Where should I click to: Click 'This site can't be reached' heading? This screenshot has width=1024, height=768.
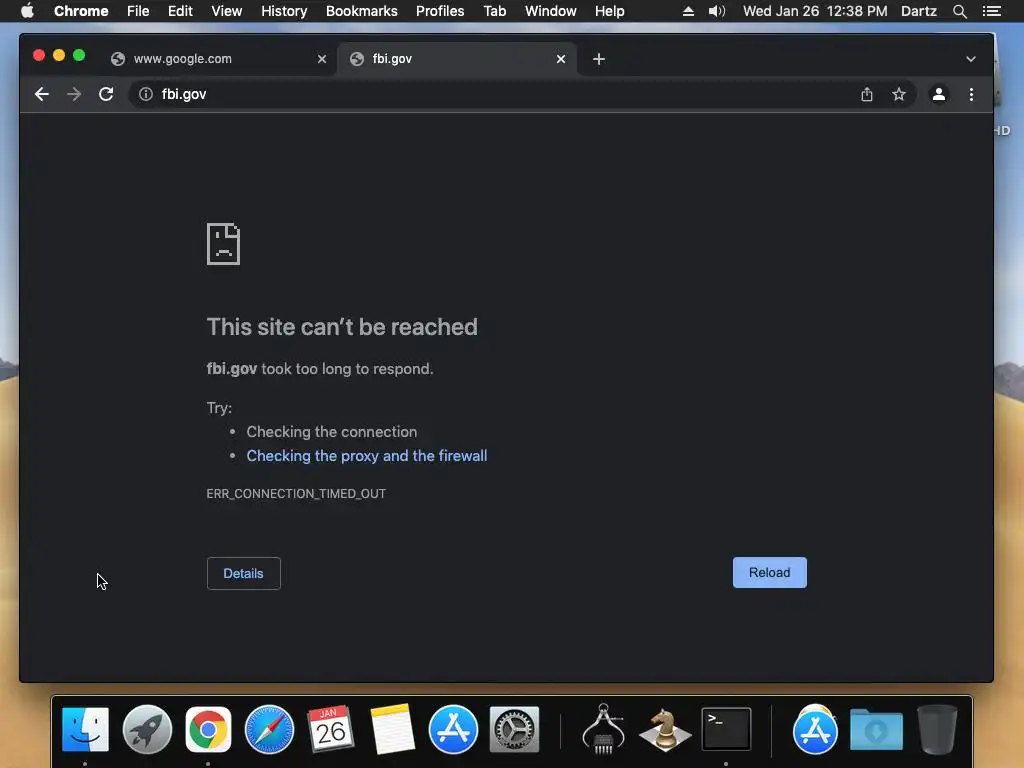tap(342, 327)
